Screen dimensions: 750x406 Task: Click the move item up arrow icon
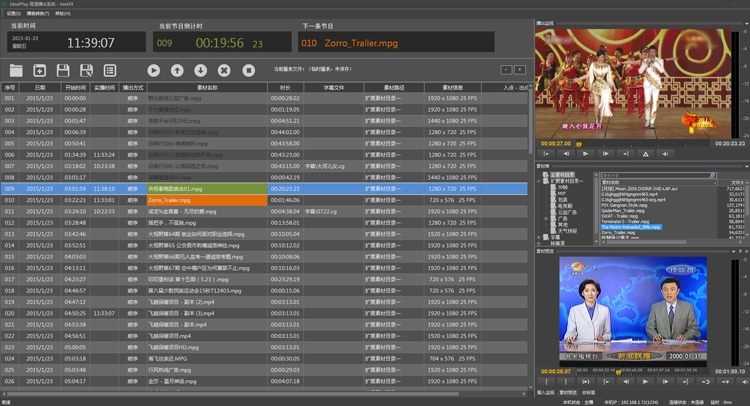177,70
